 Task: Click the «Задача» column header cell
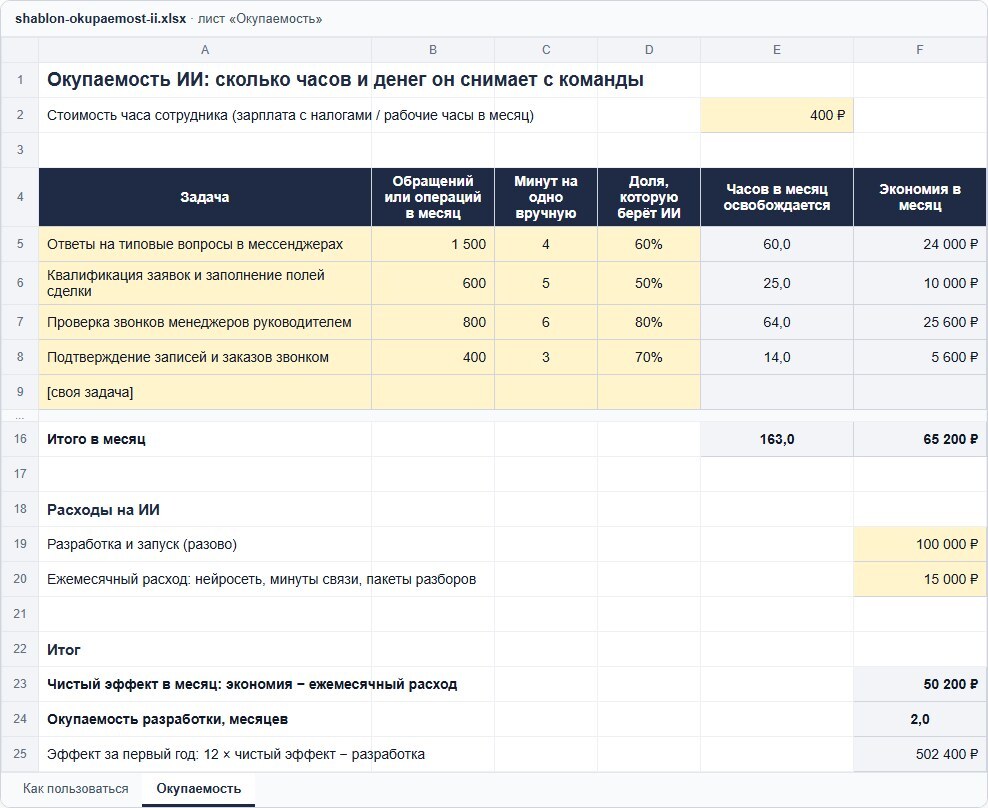205,197
